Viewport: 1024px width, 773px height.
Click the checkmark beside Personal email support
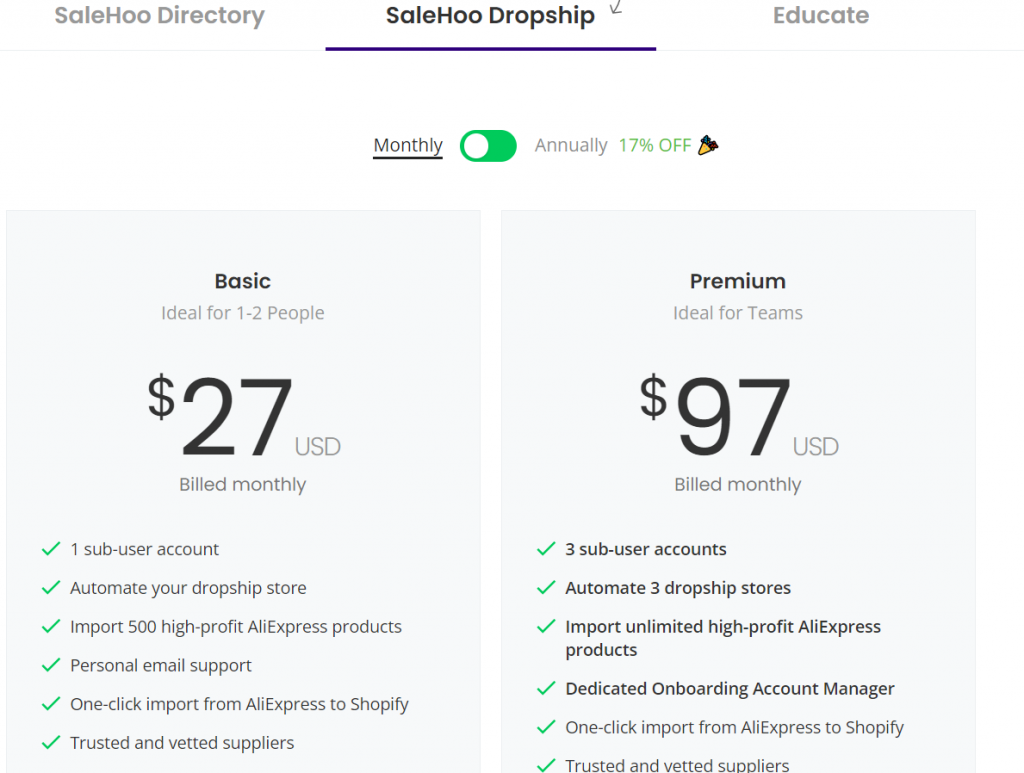(51, 665)
